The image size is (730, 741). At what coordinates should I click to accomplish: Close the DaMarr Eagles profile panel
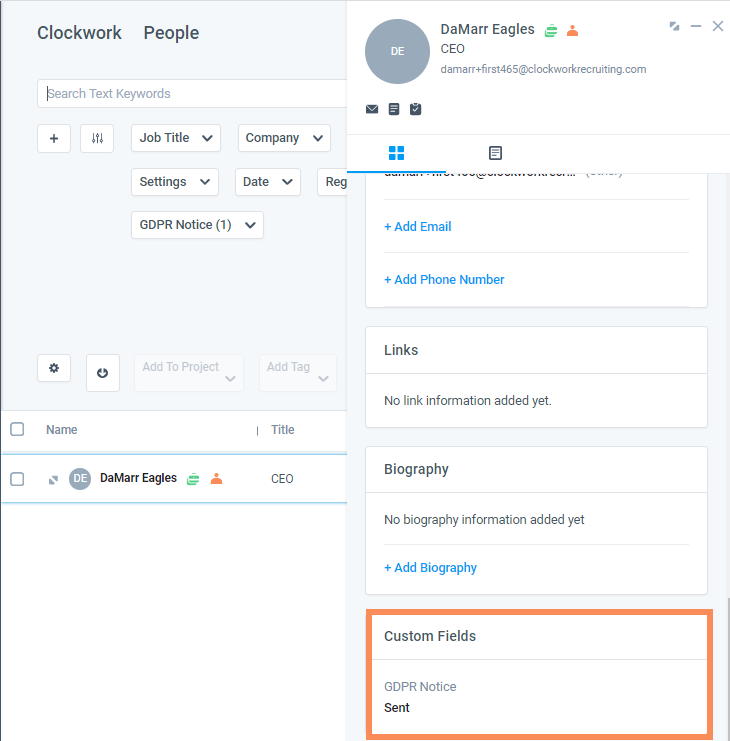(x=718, y=26)
